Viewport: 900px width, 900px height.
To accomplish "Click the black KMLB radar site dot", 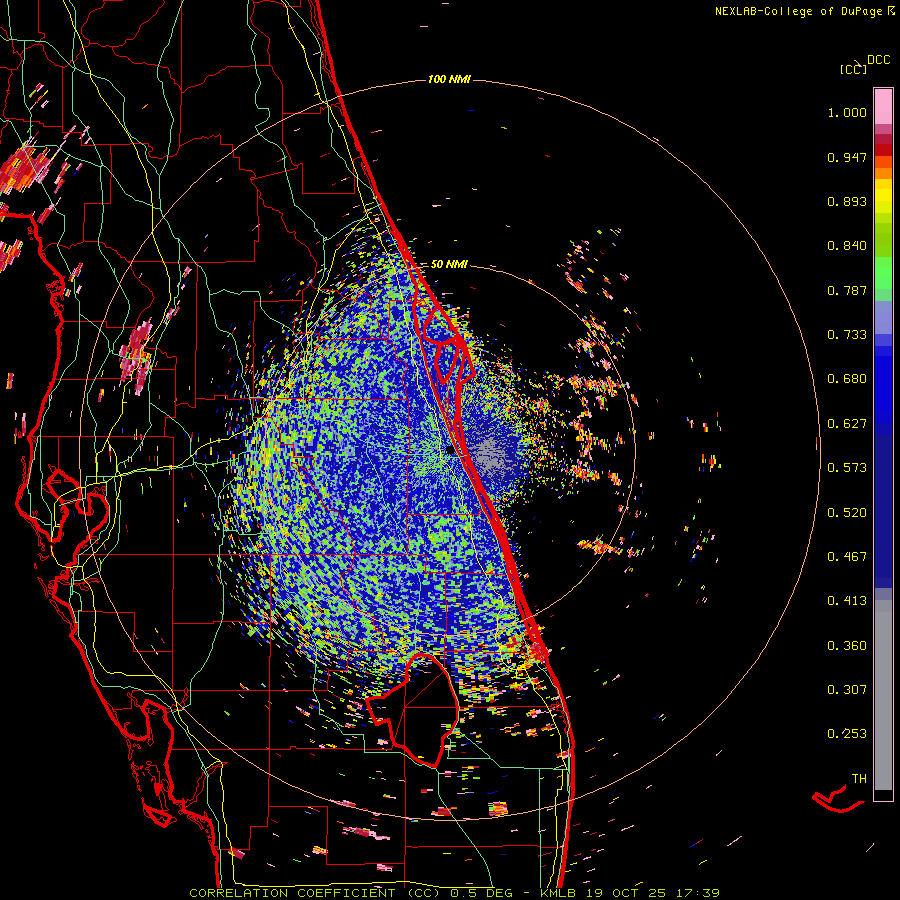I will [450, 451].
